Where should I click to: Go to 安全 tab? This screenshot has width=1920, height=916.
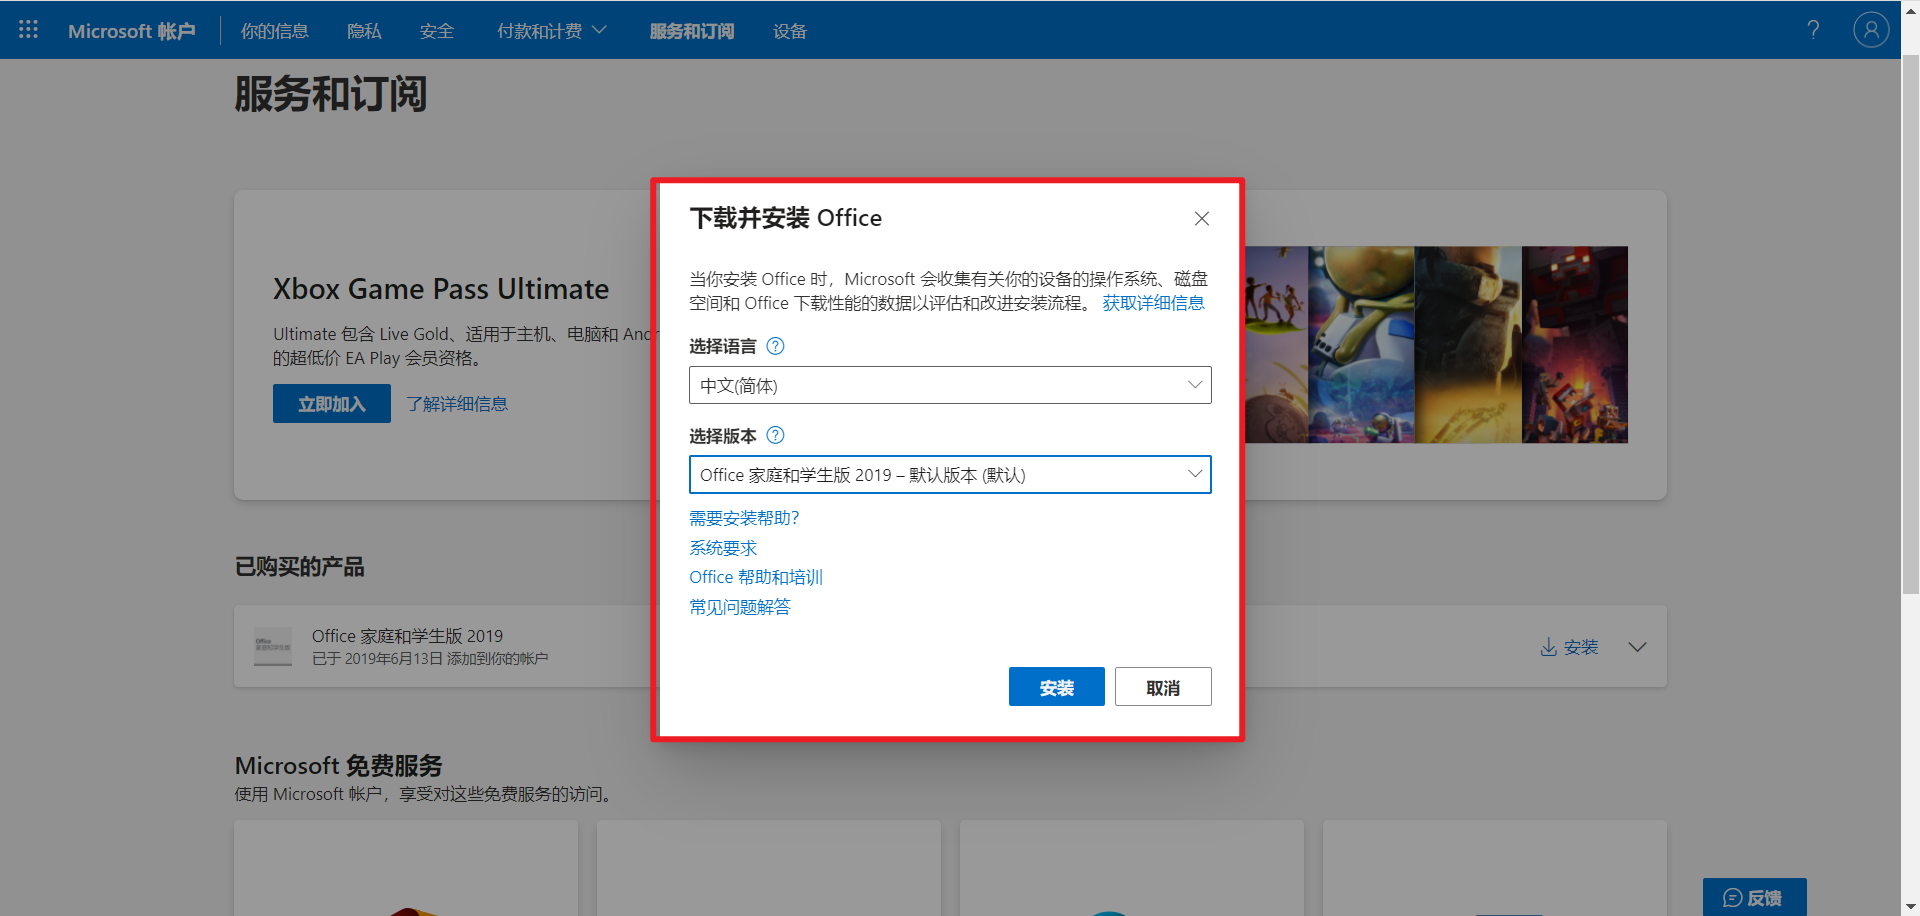point(437,31)
